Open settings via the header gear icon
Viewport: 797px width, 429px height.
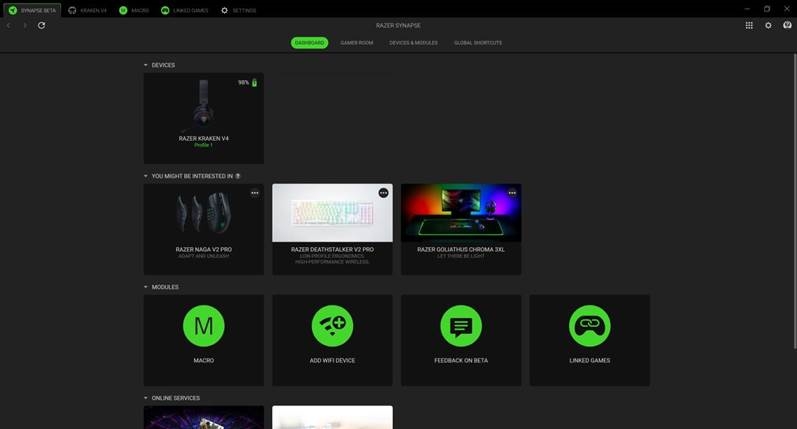(x=768, y=25)
